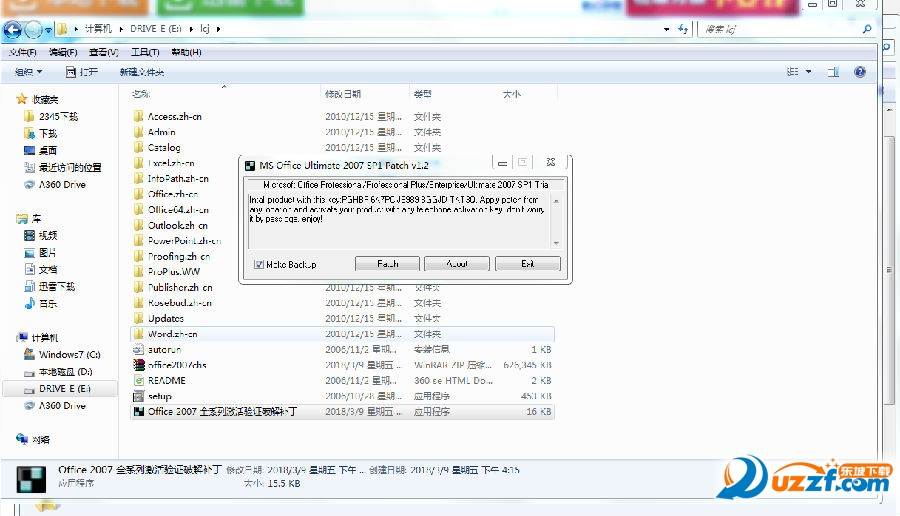Select the Publisher.zh-cn folder
This screenshot has width=900, height=516.
(180, 287)
